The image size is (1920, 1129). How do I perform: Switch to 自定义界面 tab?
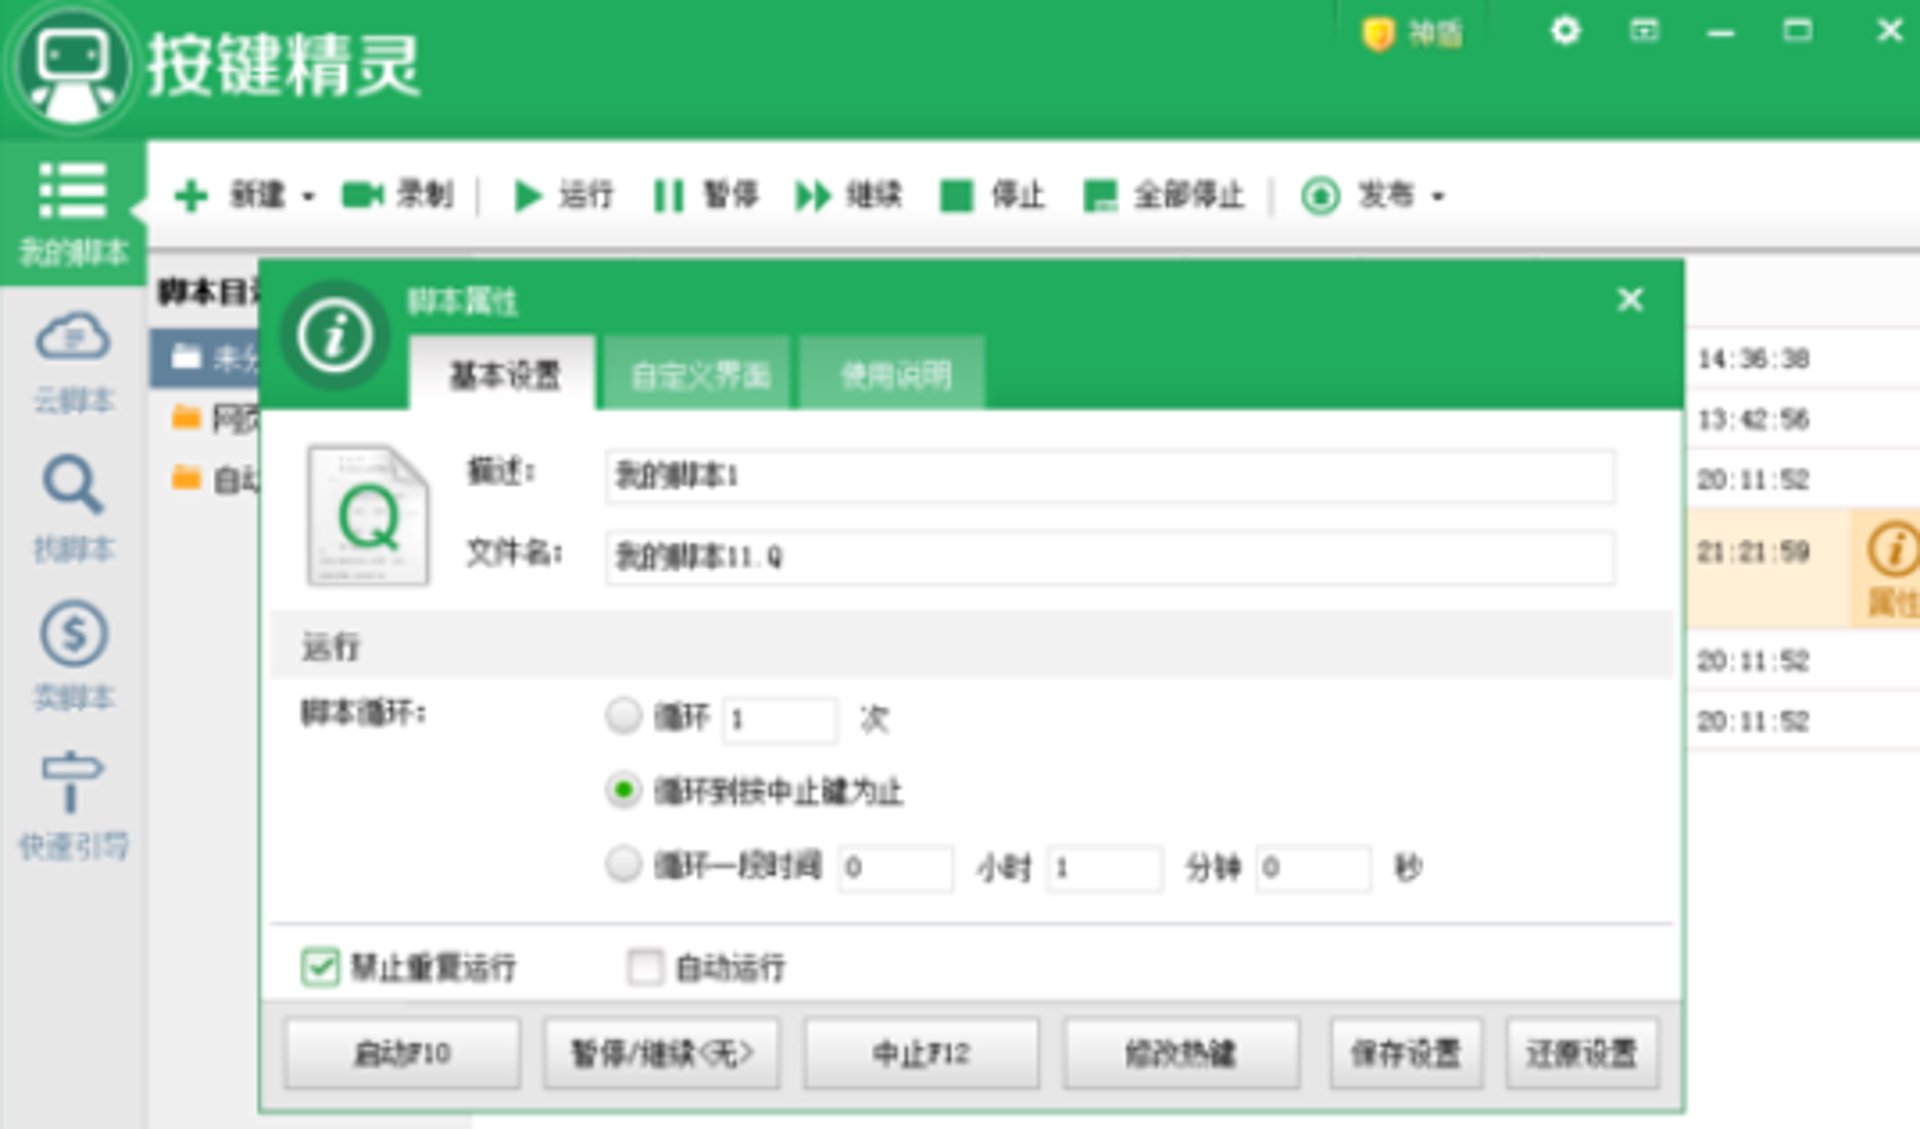coord(699,374)
